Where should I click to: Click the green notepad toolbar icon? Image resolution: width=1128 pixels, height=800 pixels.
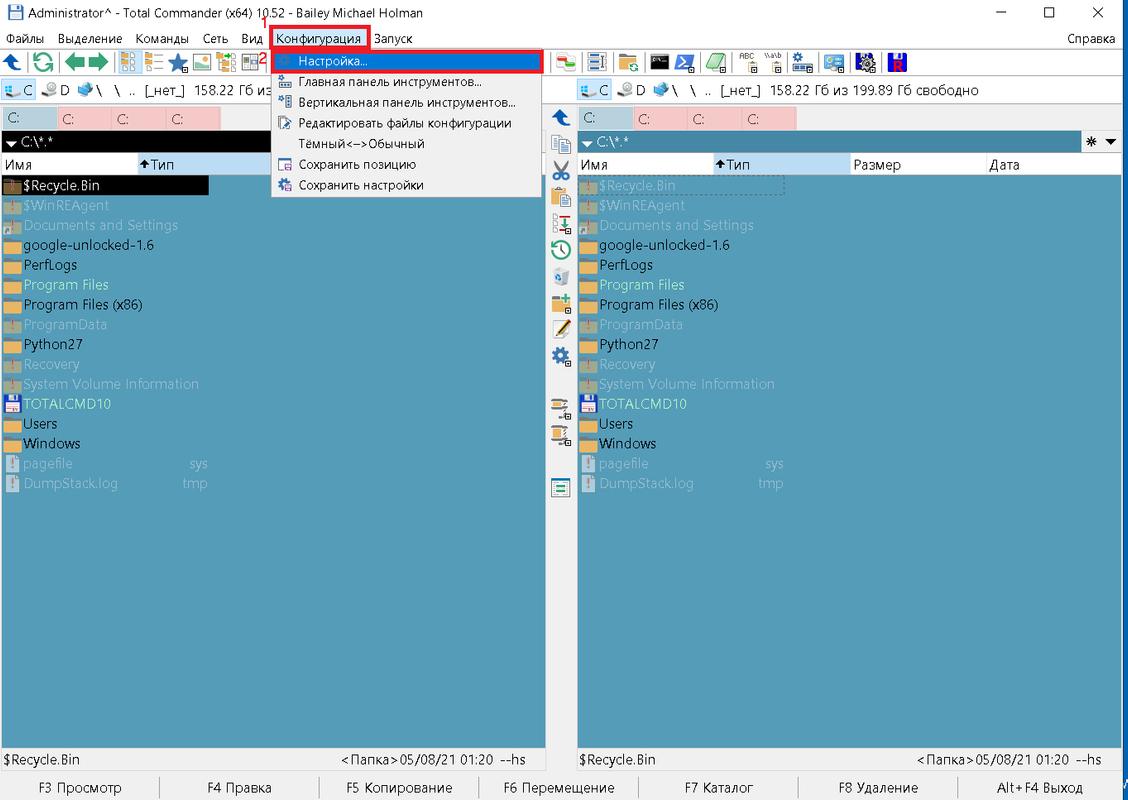pyautogui.click(x=716, y=63)
